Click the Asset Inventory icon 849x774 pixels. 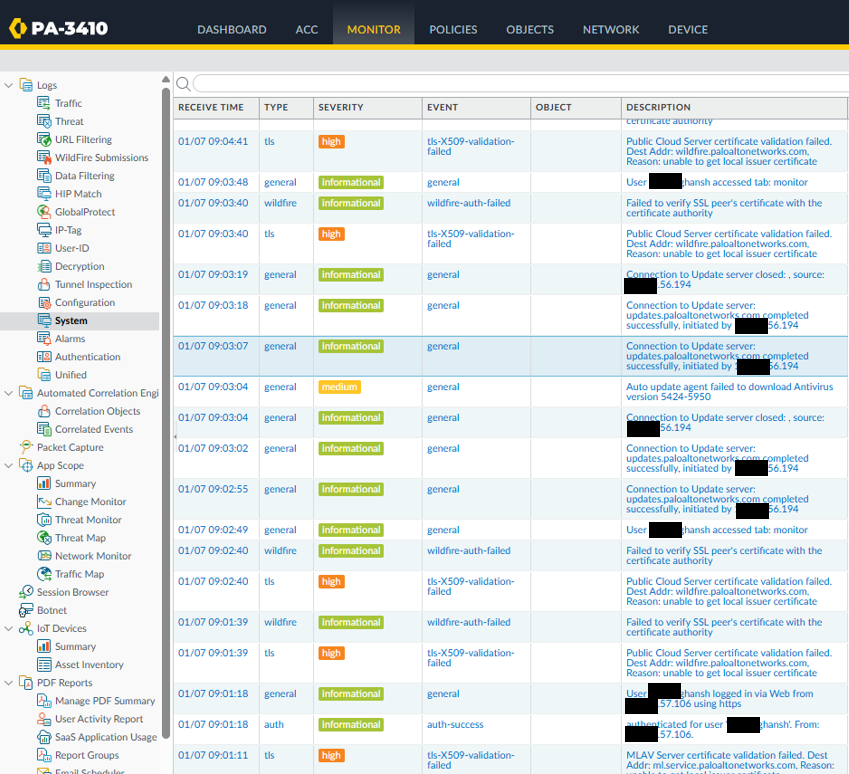(45, 665)
